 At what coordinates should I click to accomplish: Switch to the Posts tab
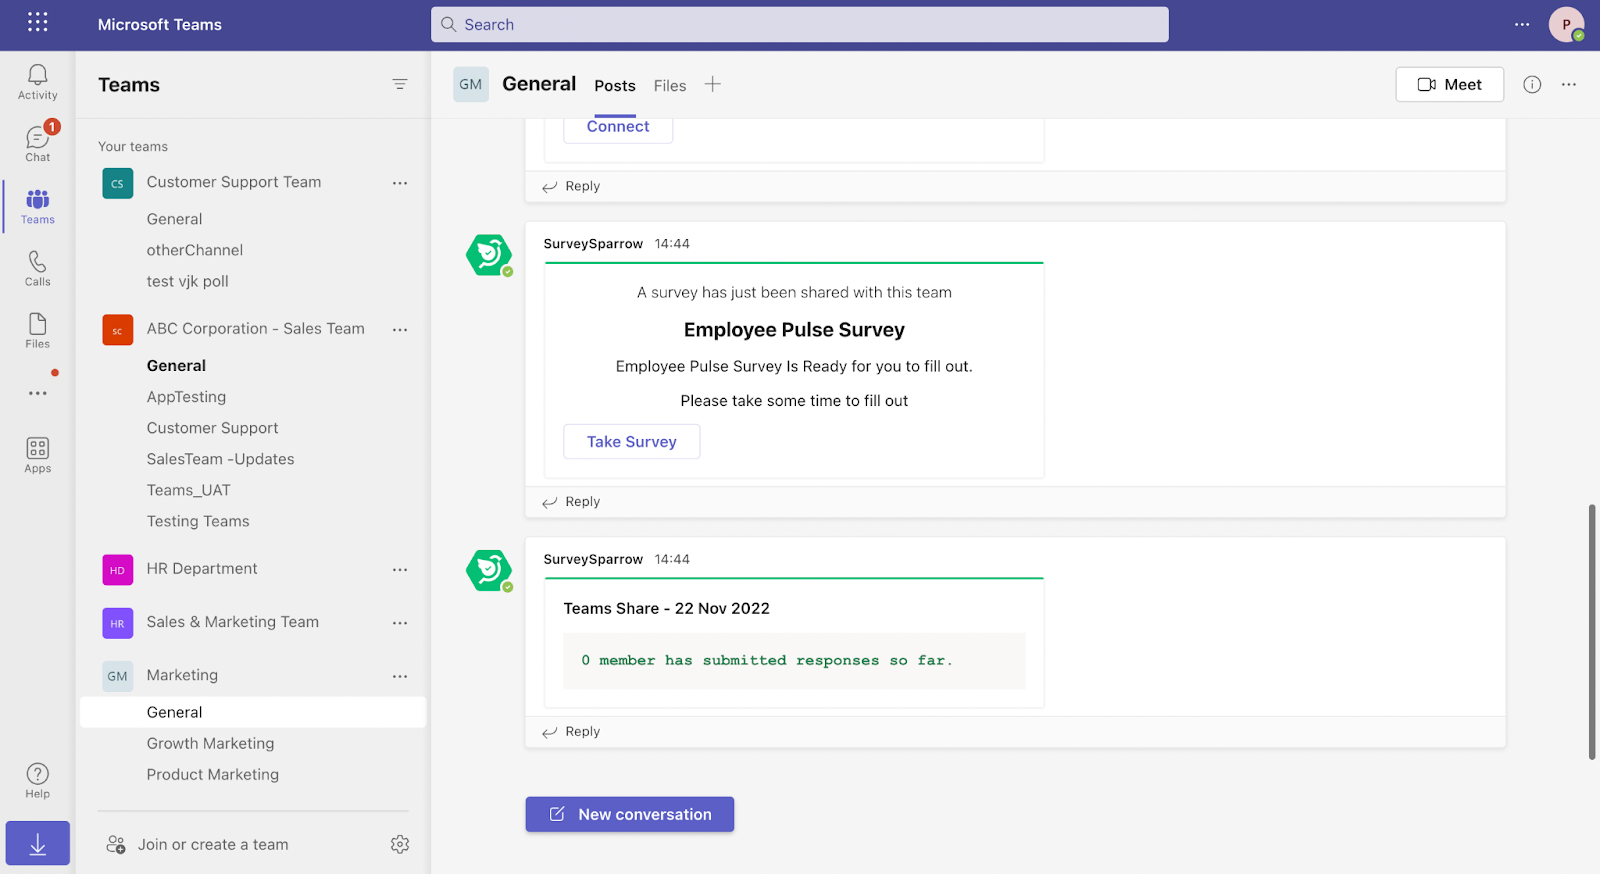pyautogui.click(x=615, y=86)
